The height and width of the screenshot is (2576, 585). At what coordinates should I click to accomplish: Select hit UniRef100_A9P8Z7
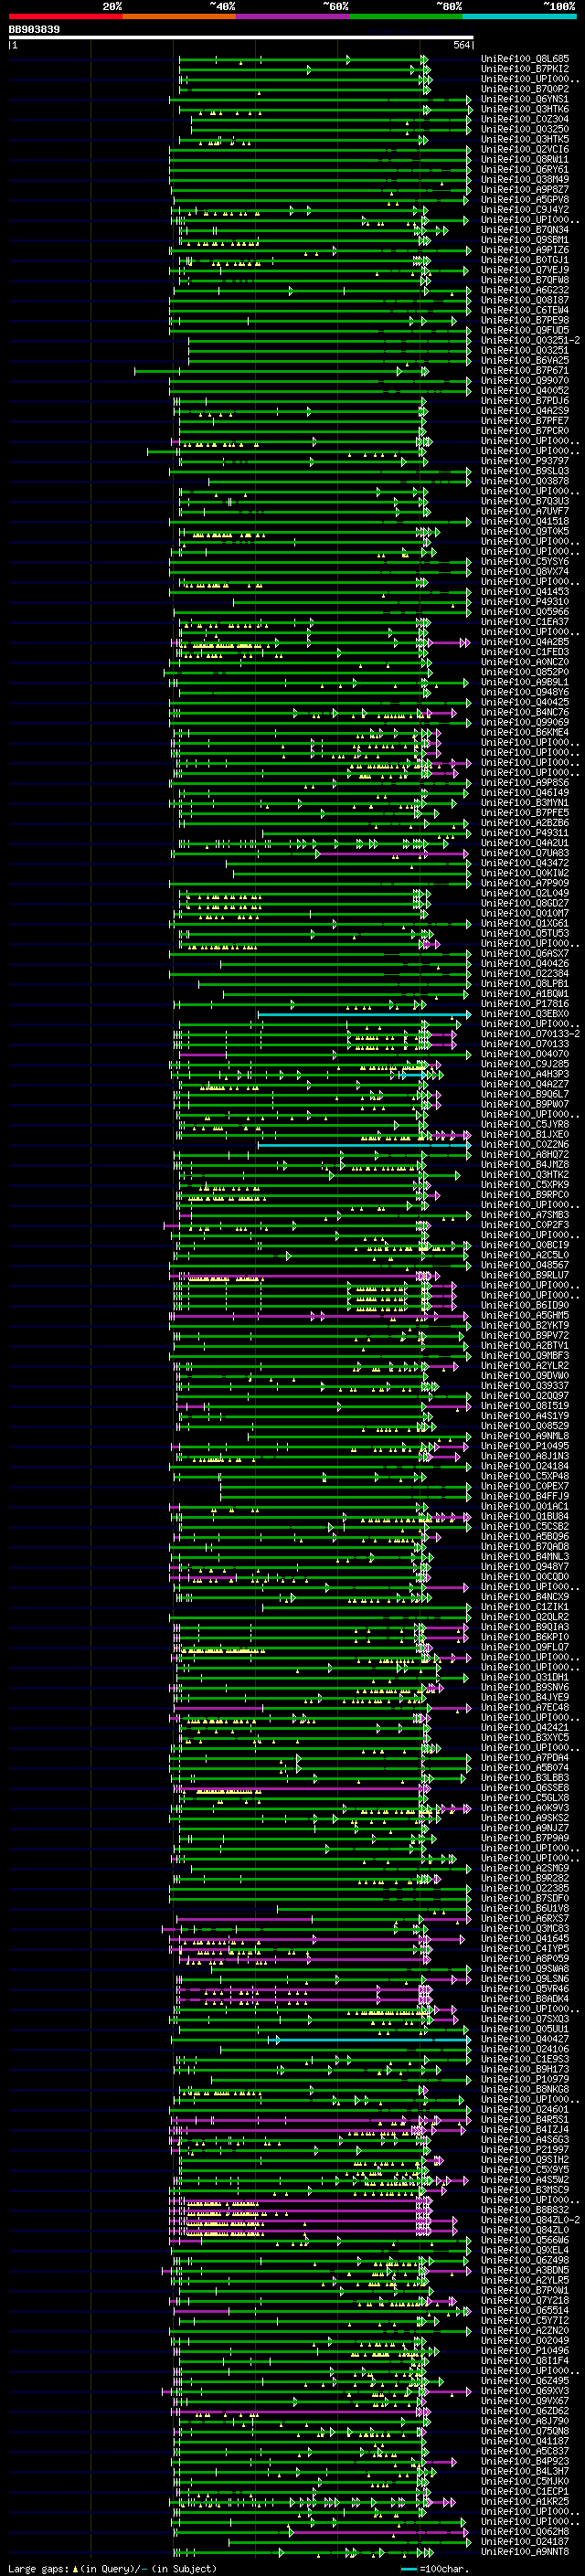[525, 189]
